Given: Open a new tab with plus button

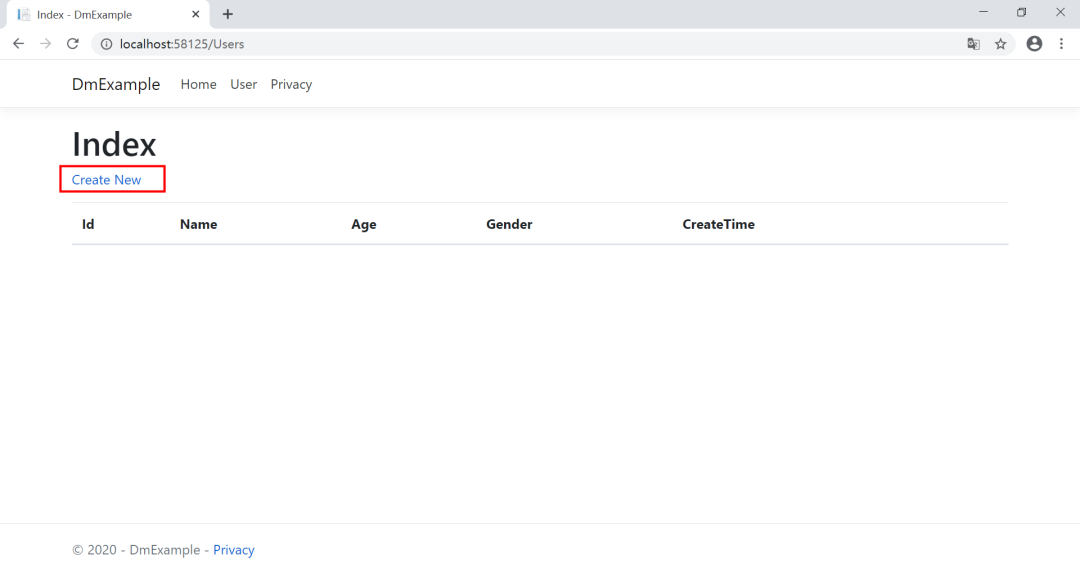Looking at the screenshot, I should 227,14.
